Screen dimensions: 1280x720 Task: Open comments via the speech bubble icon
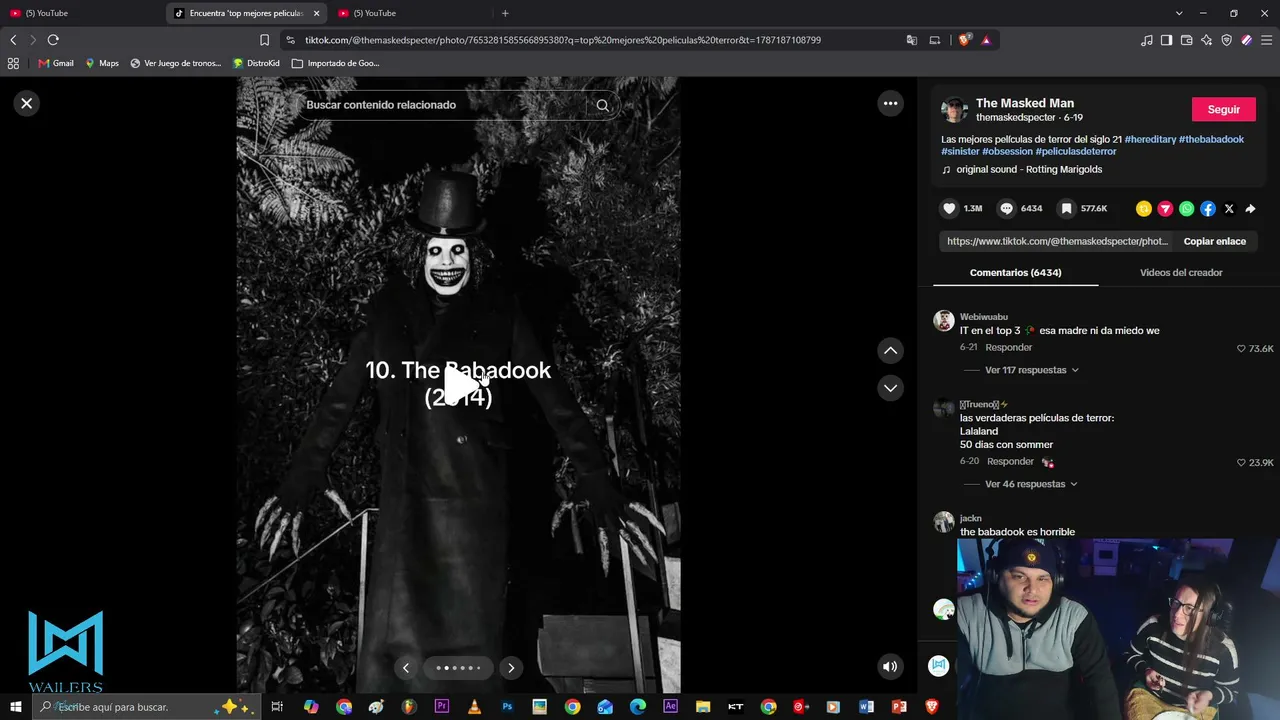1007,209
